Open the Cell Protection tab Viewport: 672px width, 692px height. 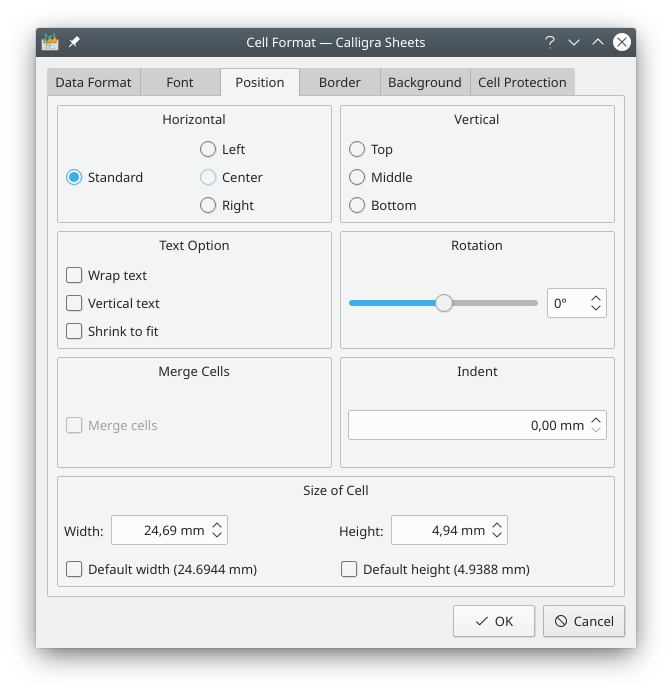[x=522, y=82]
